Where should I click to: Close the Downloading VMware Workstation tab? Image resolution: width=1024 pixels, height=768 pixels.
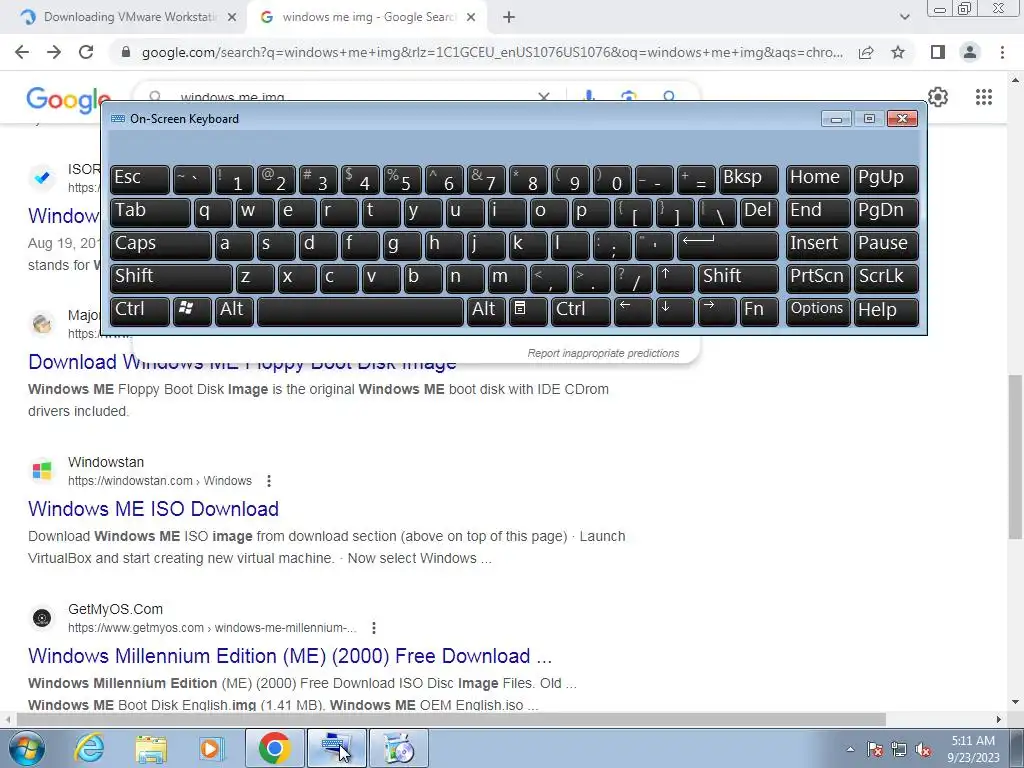coord(231,17)
